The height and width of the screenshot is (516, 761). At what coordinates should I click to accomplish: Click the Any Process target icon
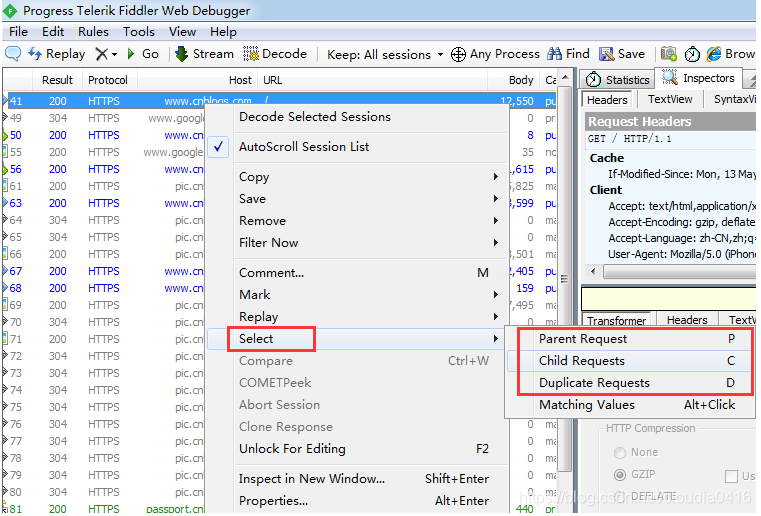pos(458,54)
